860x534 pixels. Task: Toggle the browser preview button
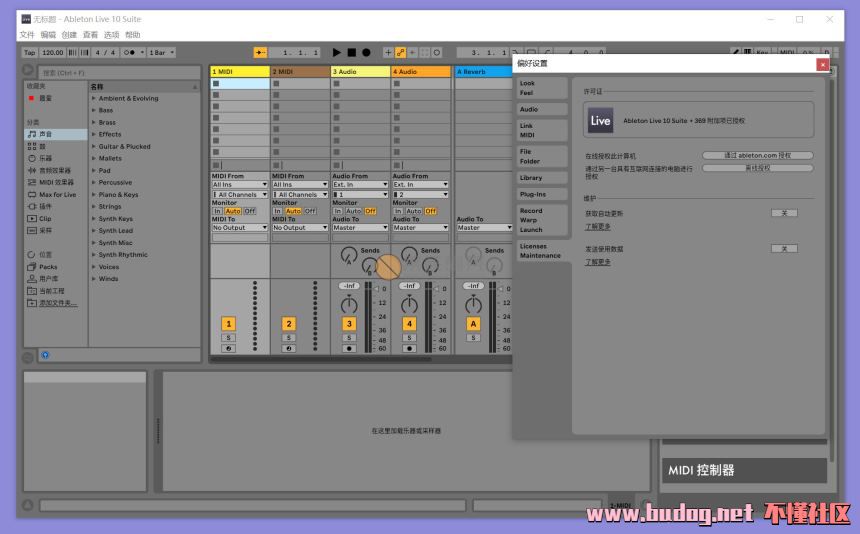click(45, 355)
